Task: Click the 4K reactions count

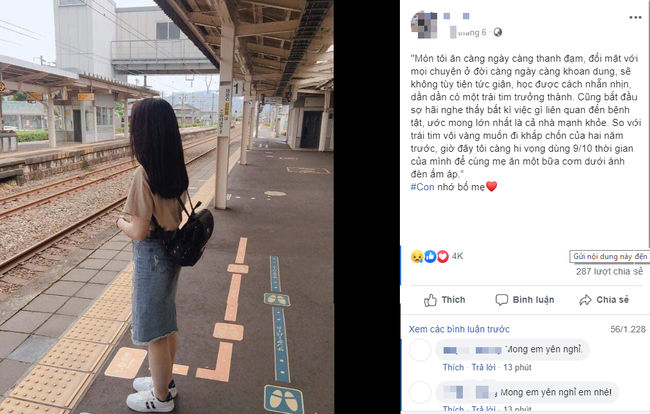Action: point(457,256)
